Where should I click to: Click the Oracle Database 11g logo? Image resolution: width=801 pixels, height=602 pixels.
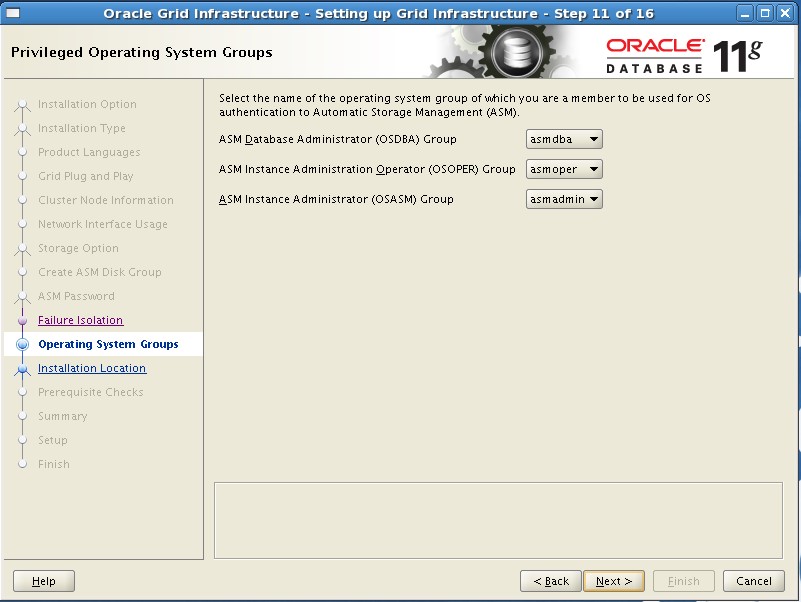(685, 56)
